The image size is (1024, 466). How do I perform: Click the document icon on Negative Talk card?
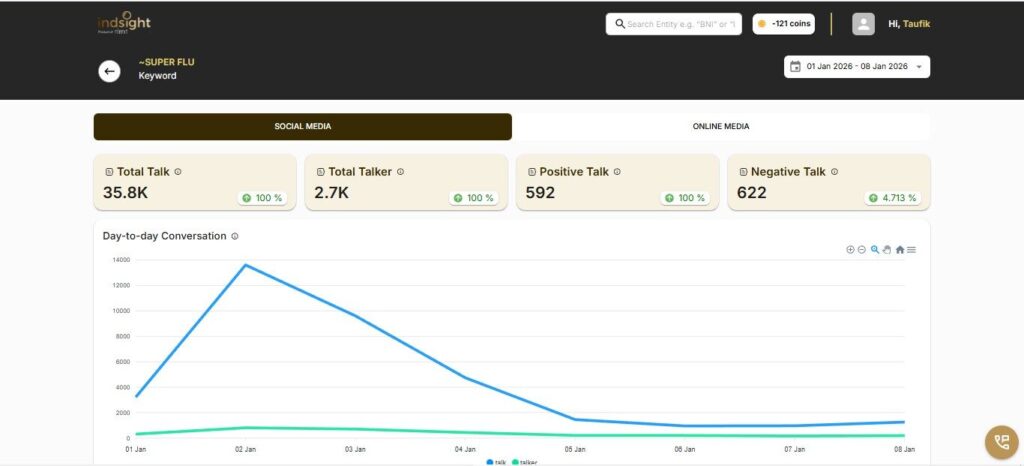click(x=743, y=172)
